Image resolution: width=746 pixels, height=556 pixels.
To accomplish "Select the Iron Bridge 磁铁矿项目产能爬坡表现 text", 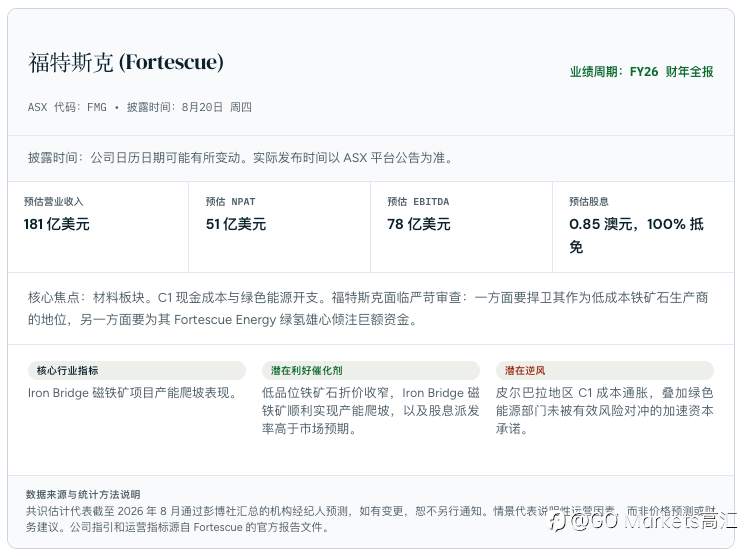I will 133,393.
